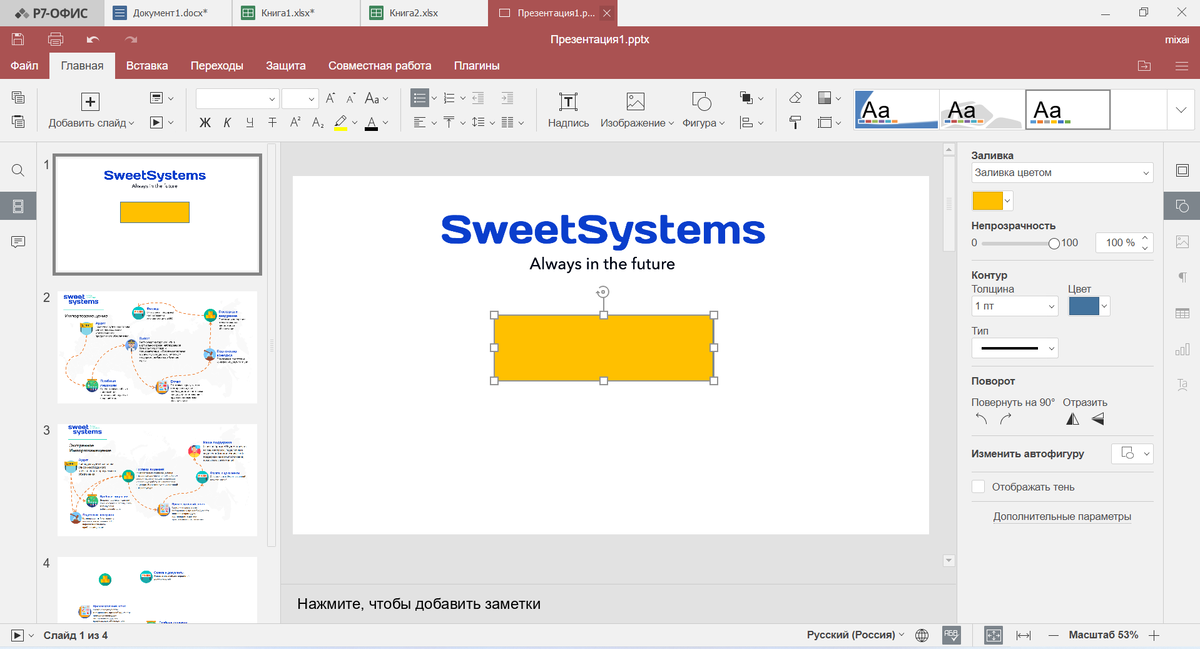Zoom in with the plus button
Viewport: 1200px width, 649px height.
1154,635
